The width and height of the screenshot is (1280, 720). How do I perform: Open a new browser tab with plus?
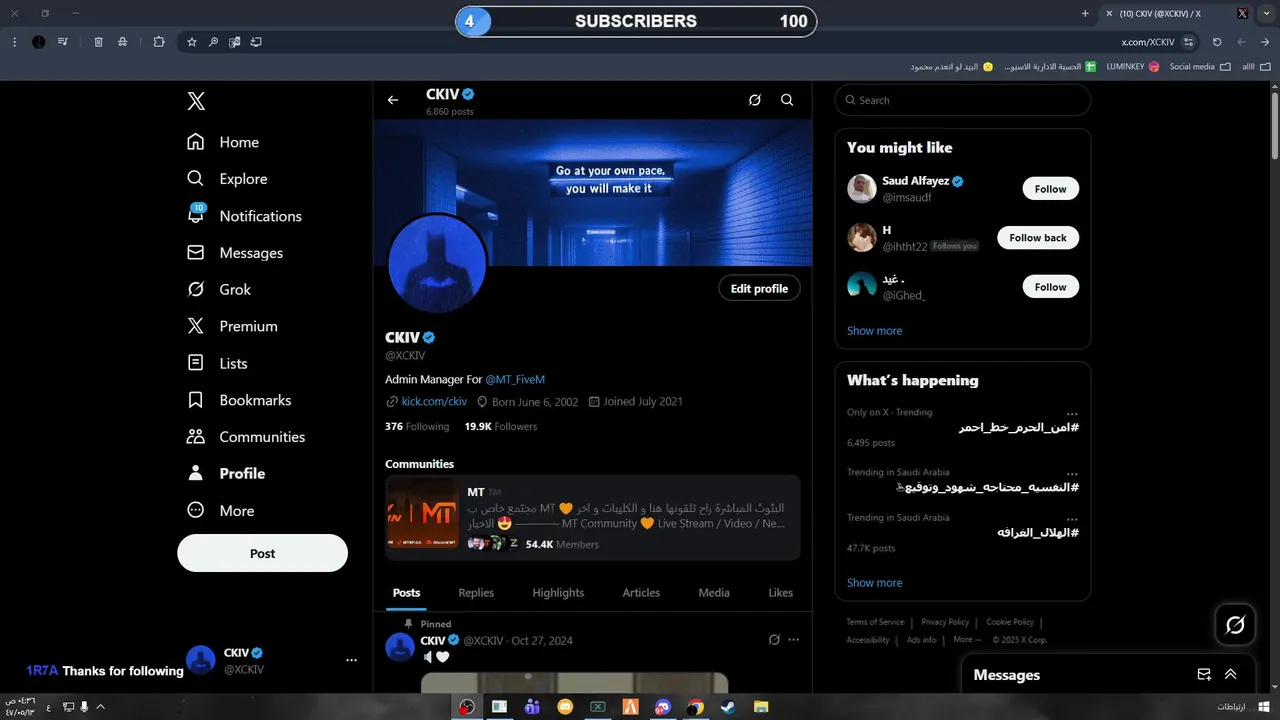[x=1085, y=13]
